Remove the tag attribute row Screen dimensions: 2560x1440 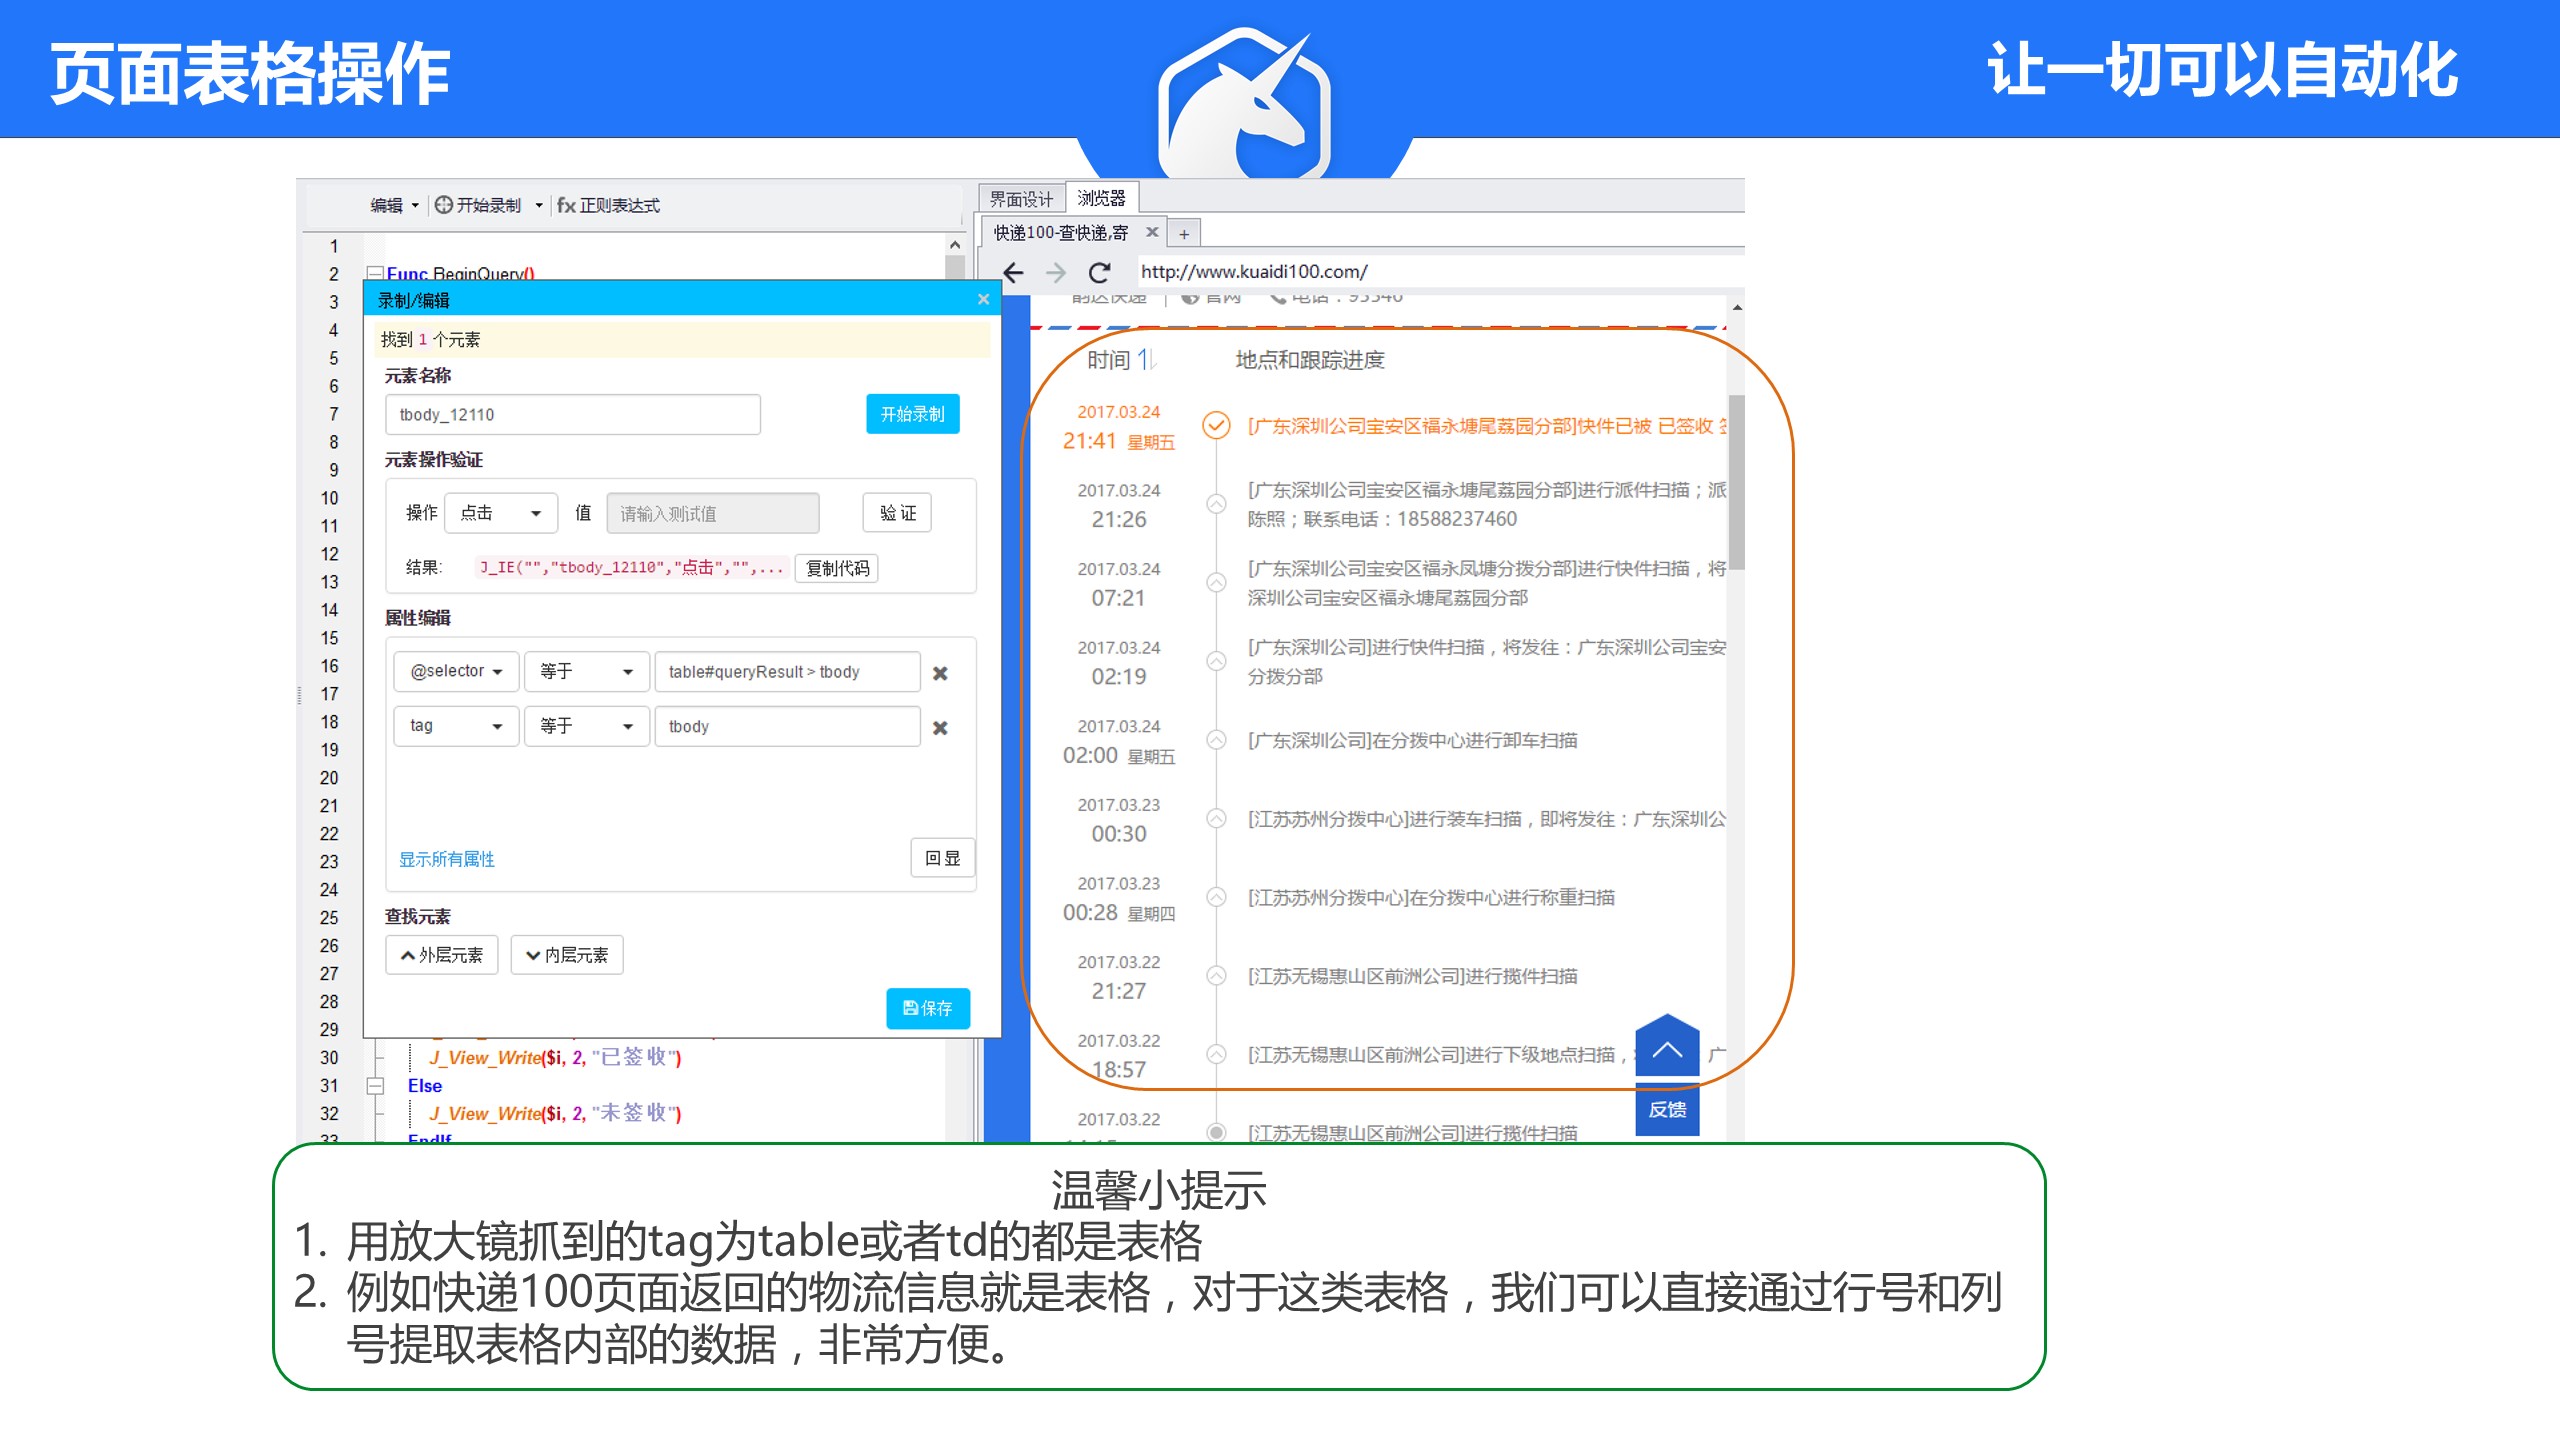pos(940,727)
